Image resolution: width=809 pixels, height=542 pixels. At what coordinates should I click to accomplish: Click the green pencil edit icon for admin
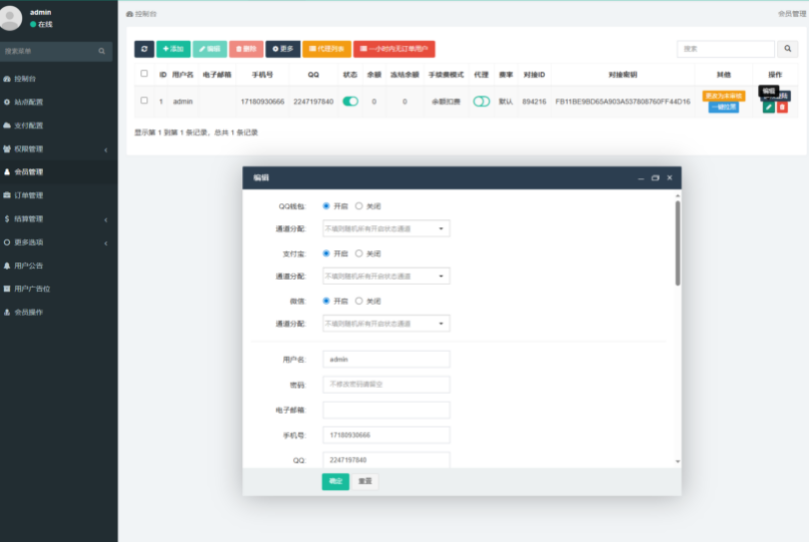[768, 107]
